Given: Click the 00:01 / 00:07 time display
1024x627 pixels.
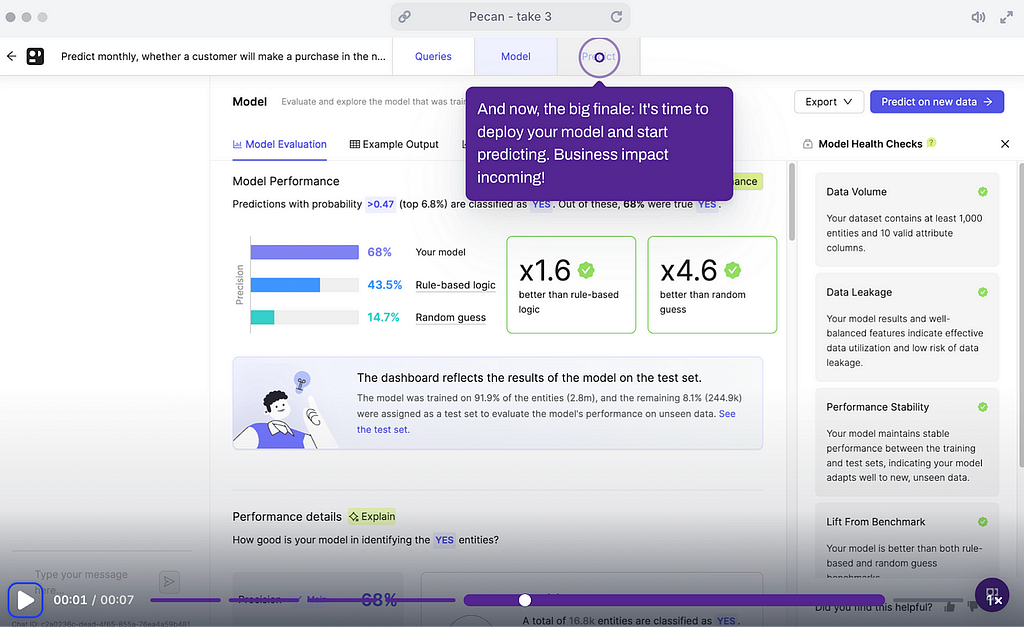Looking at the screenshot, I should (93, 600).
